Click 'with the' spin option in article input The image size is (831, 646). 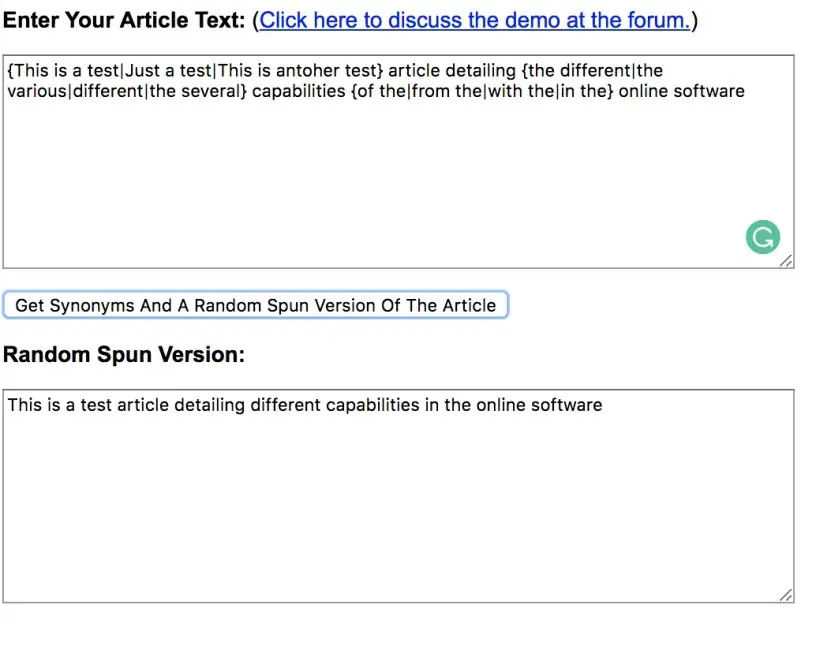coord(520,92)
